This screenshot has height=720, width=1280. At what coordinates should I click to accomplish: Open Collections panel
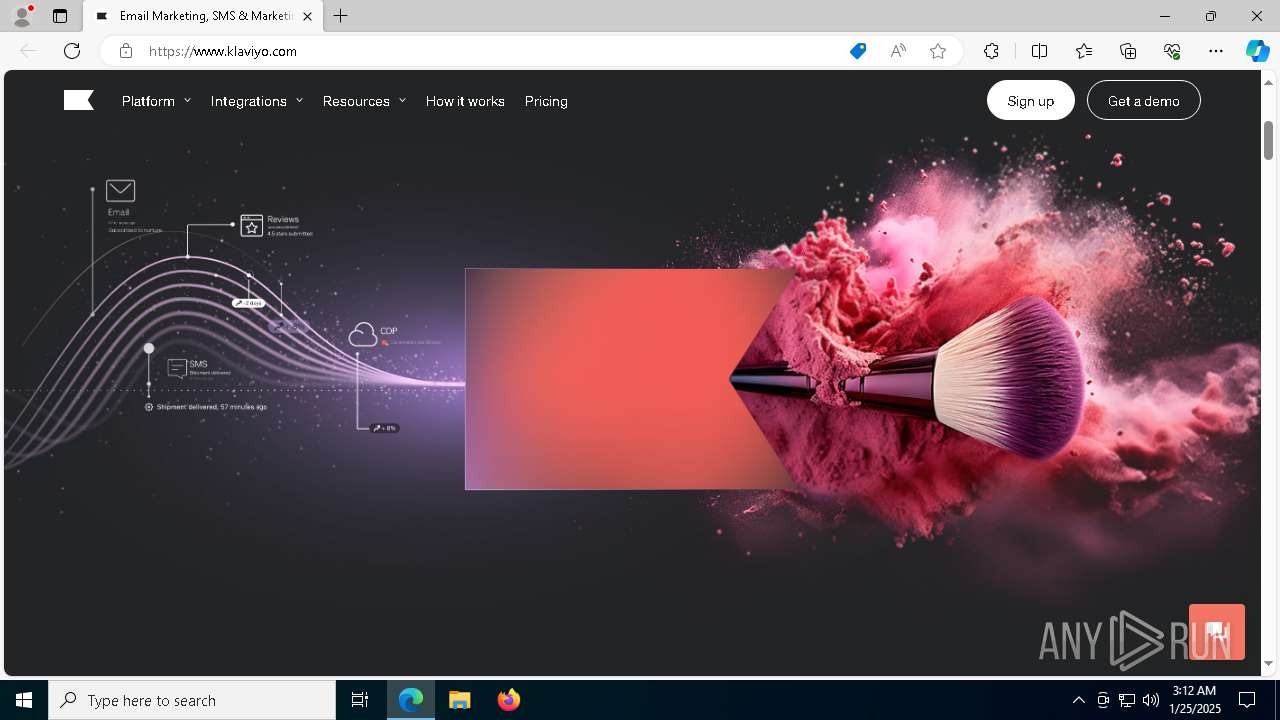(1128, 51)
